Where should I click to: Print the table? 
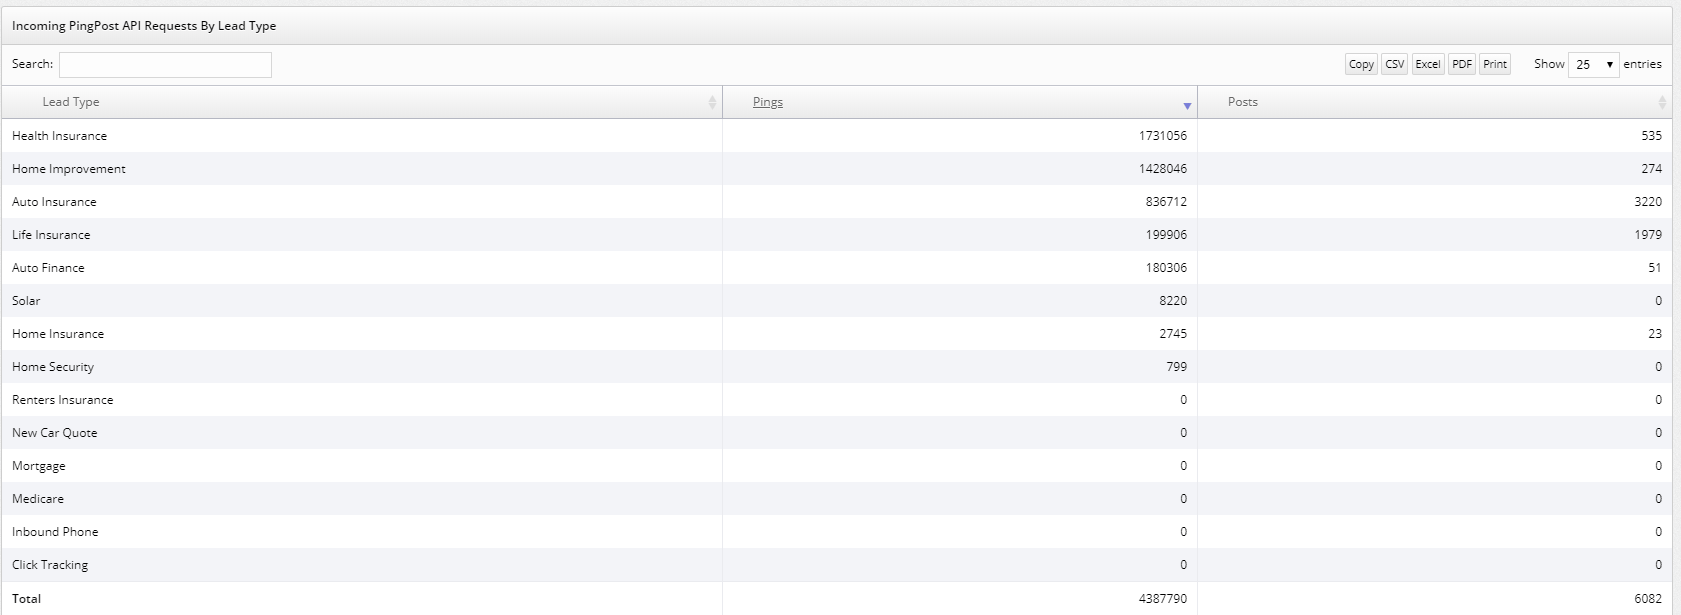click(1495, 64)
